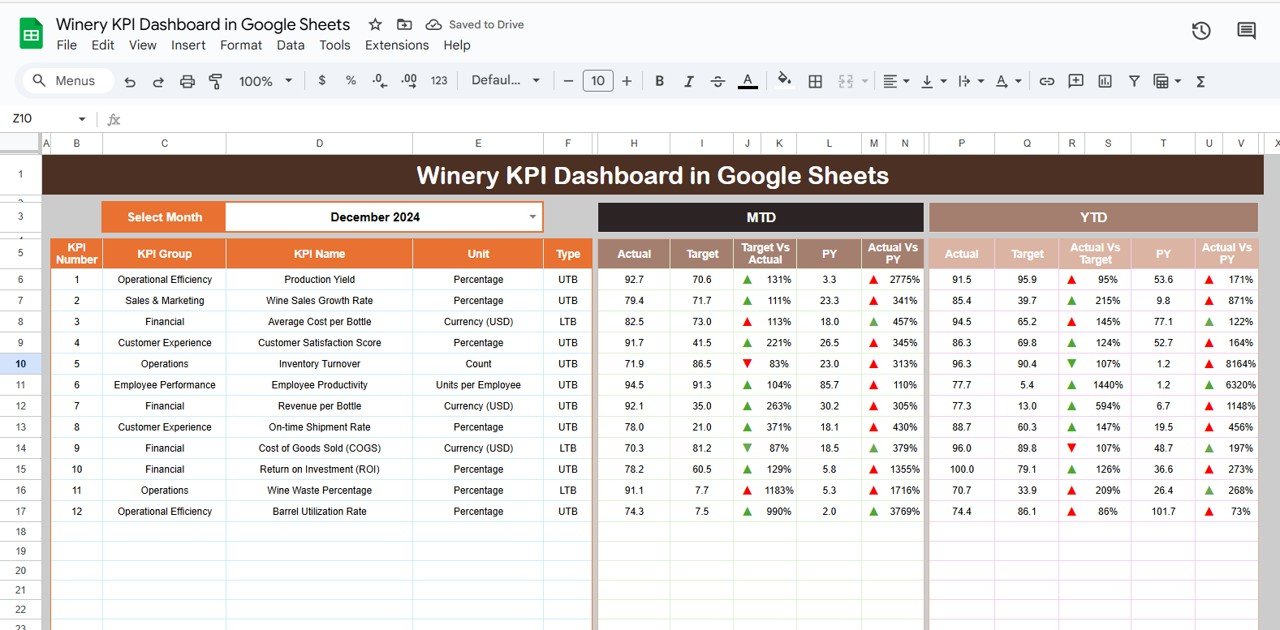1280x630 pixels.
Task: Expand the font family dropdown
Action: click(506, 81)
